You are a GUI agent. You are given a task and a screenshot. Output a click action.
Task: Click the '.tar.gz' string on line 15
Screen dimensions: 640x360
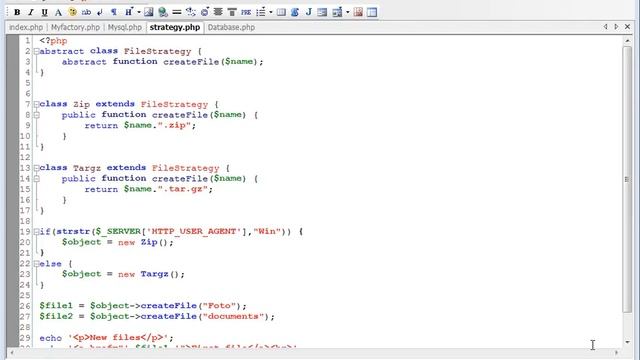pyautogui.click(x=183, y=189)
